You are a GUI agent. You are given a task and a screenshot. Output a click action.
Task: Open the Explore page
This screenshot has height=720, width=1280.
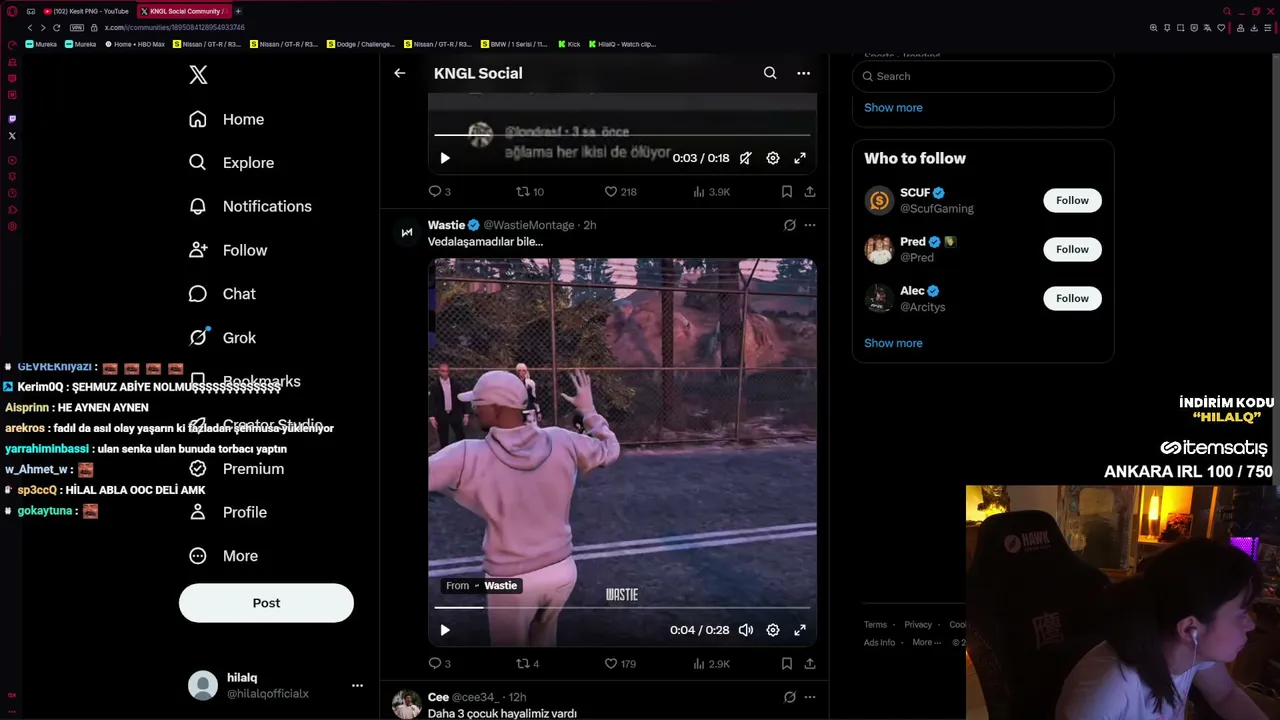[231, 163]
